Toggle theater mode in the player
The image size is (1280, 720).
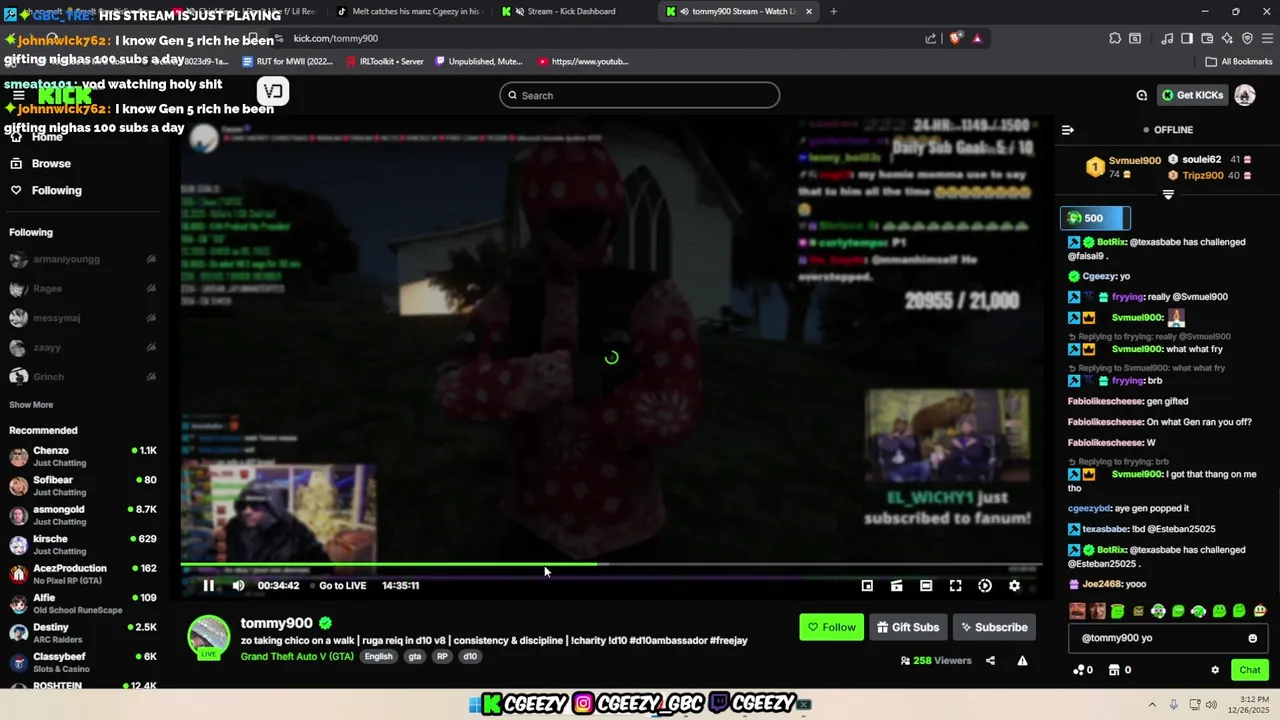(926, 586)
